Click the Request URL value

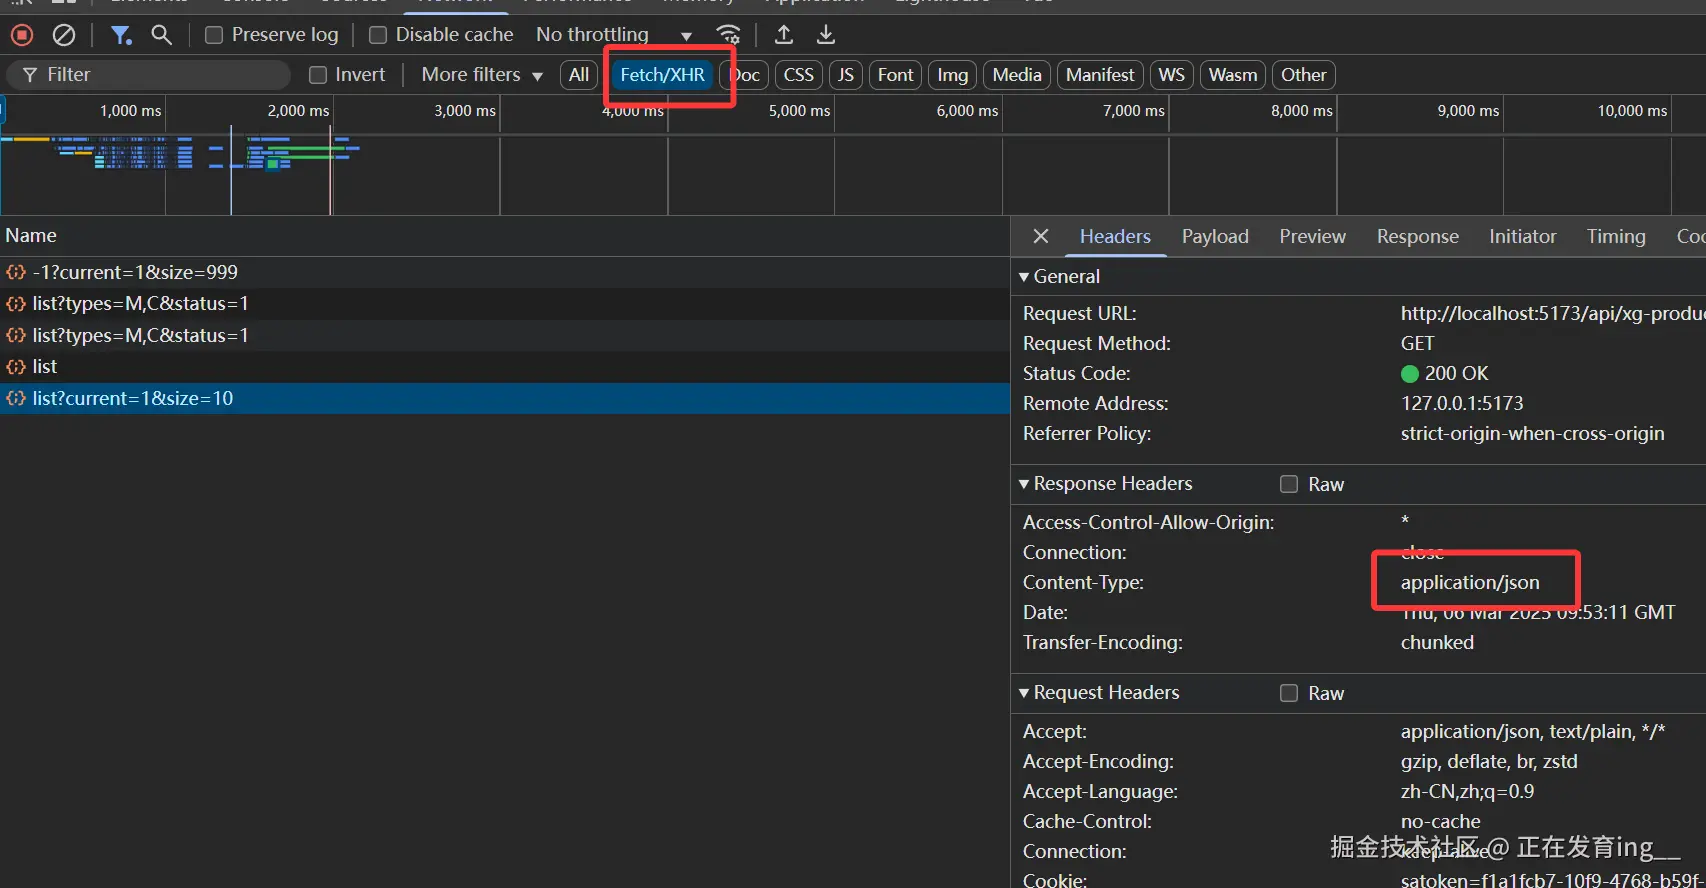1552,313
